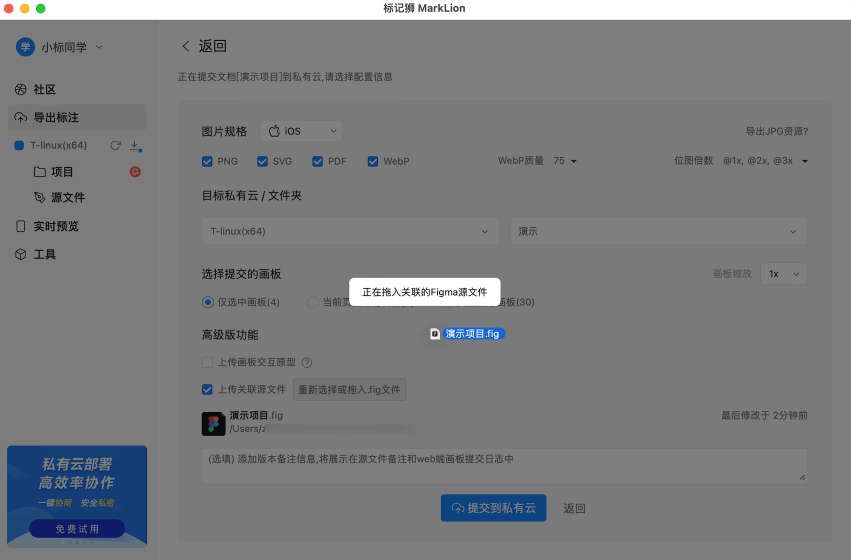Select the 仅选中画板(4) radio button
Screen dimensions: 851x560
pos(207,302)
